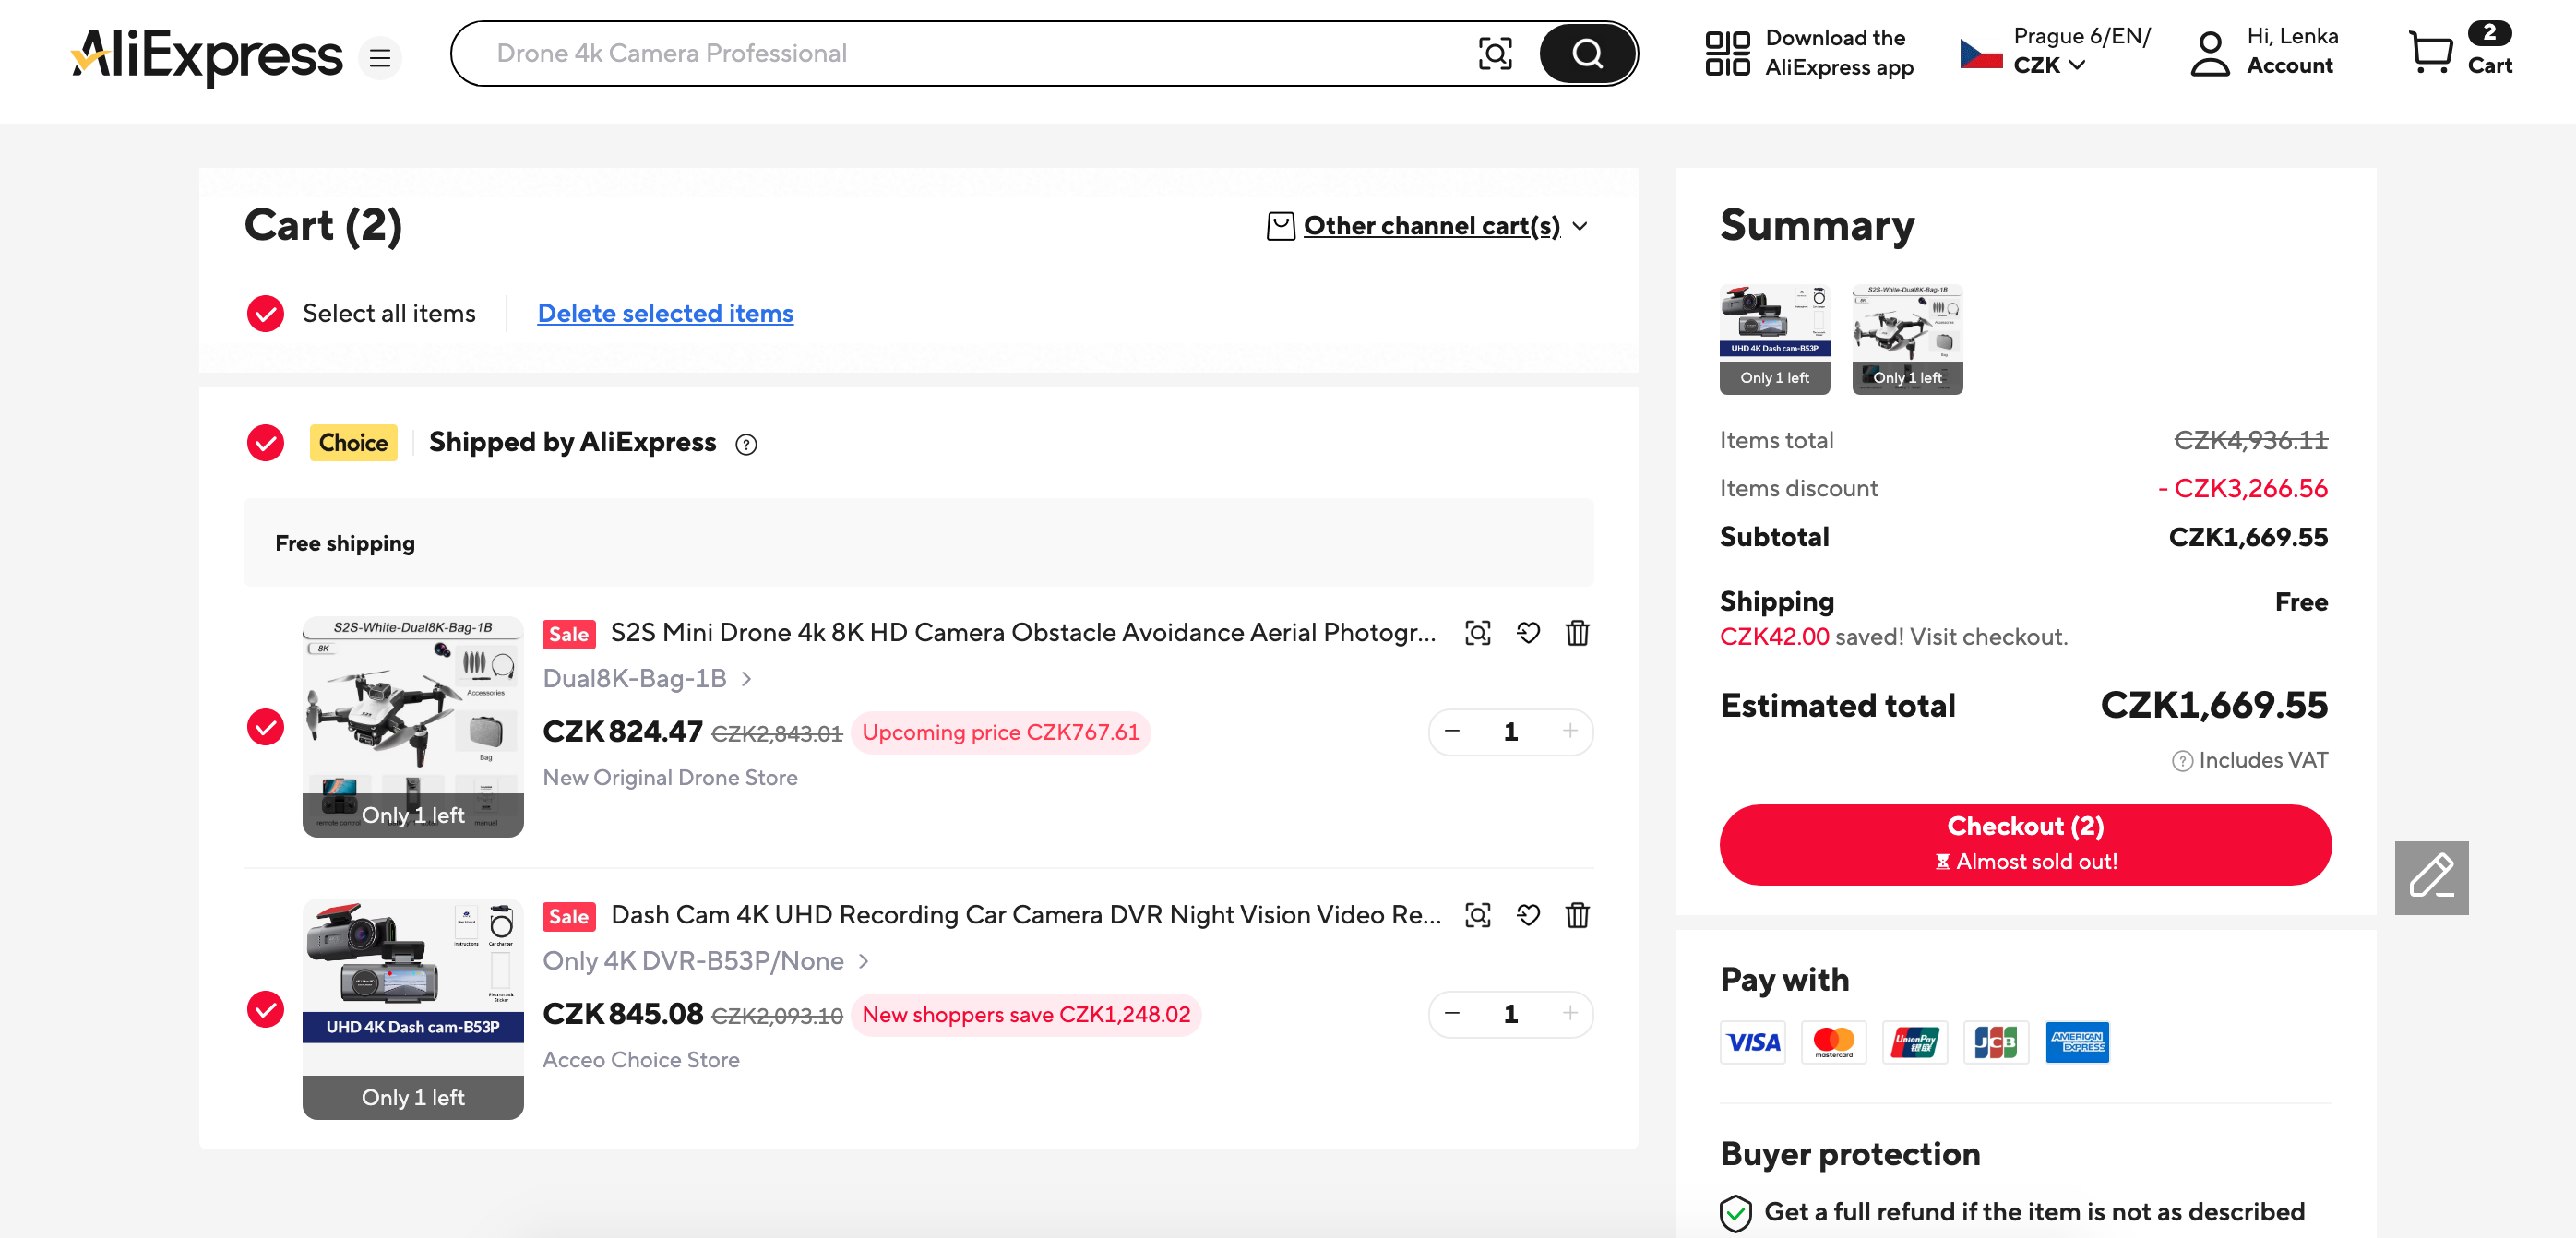Viewport: 2576px width, 1238px height.
Task: Open the shopping cart icon in the header
Action: click(x=2430, y=51)
